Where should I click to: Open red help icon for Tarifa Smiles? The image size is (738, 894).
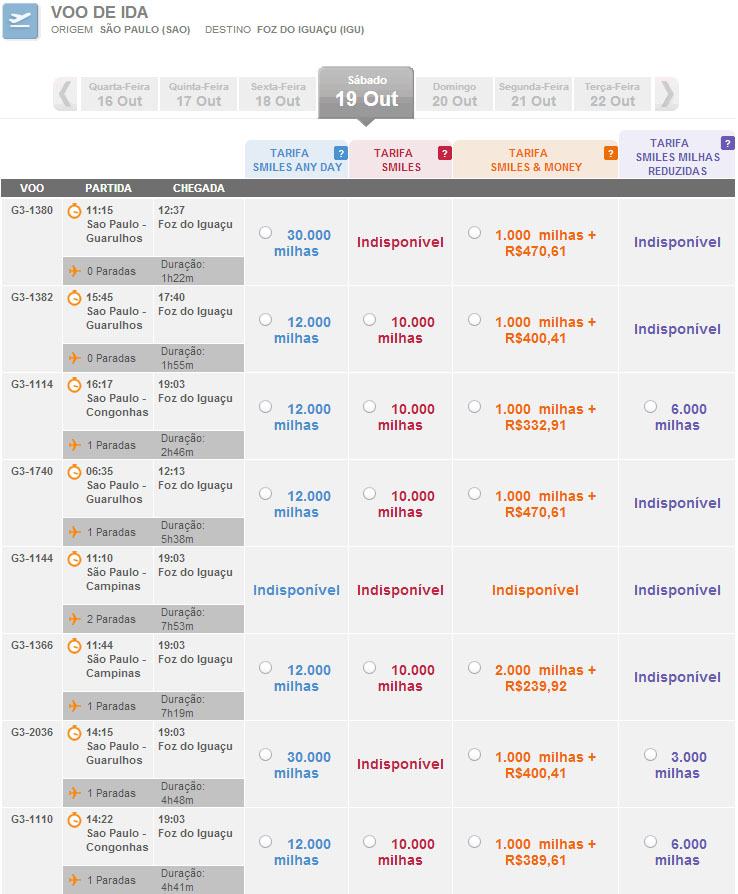445,153
